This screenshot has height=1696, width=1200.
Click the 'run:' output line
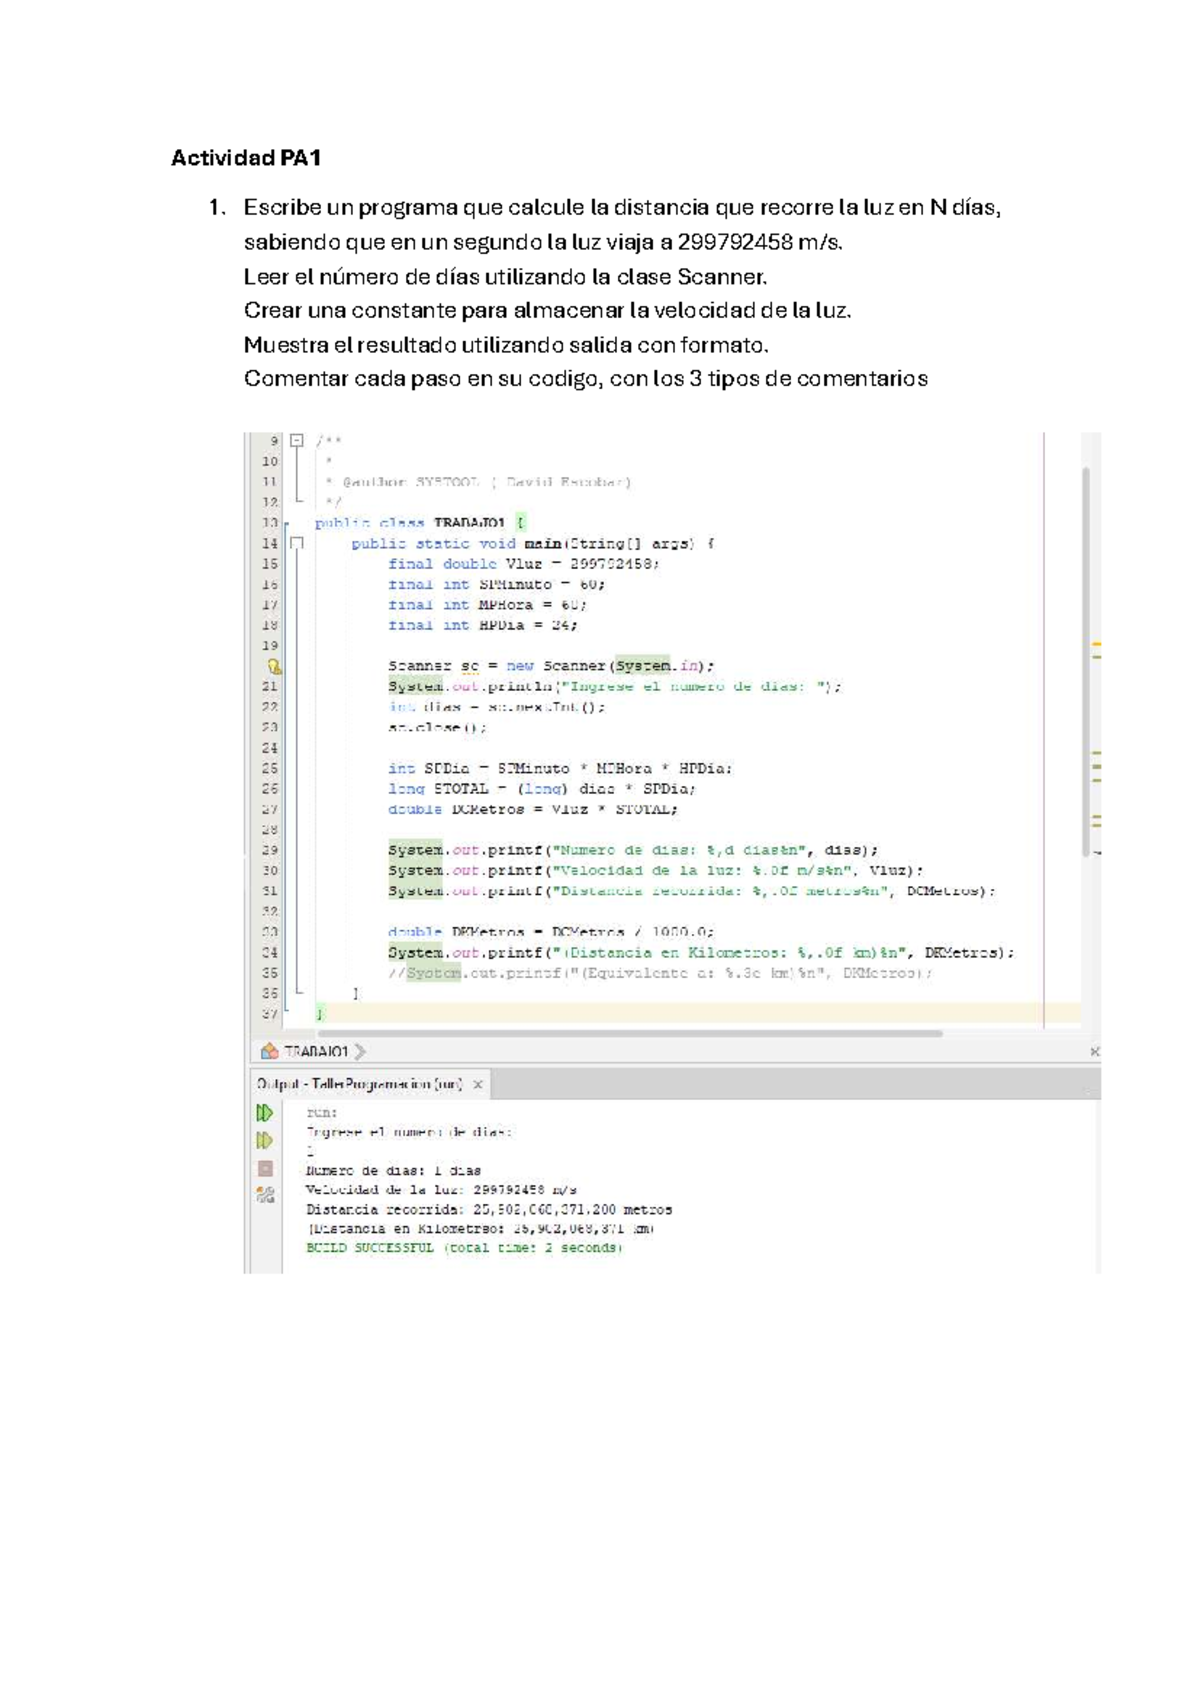322,1112
